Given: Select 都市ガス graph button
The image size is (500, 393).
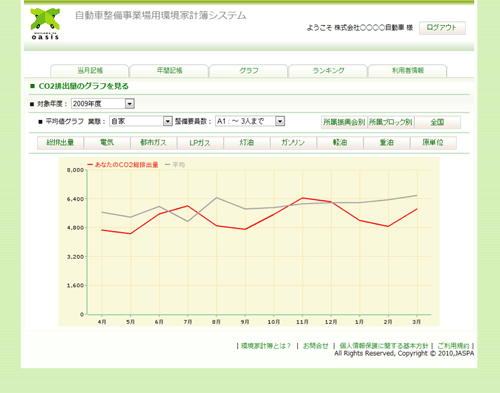Looking at the screenshot, I should click(x=153, y=143).
